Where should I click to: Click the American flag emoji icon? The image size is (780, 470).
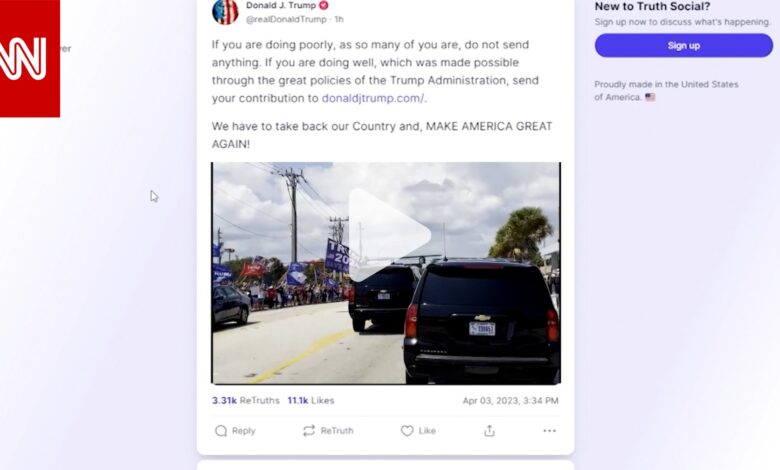(x=650, y=97)
